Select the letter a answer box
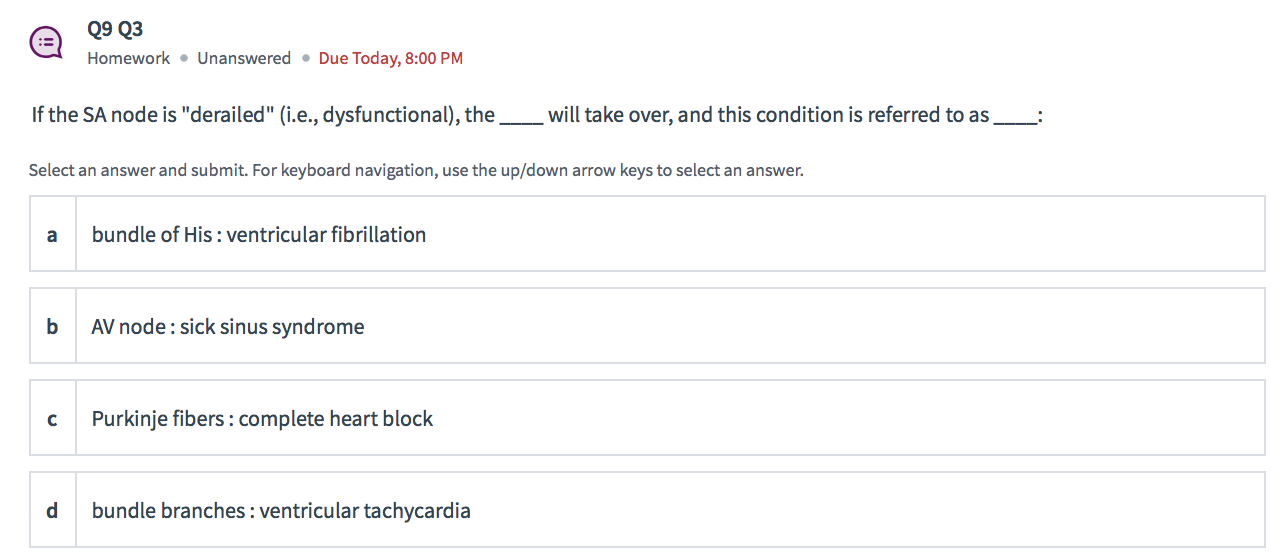Image resolution: width=1284 pixels, height=560 pixels. [52, 235]
